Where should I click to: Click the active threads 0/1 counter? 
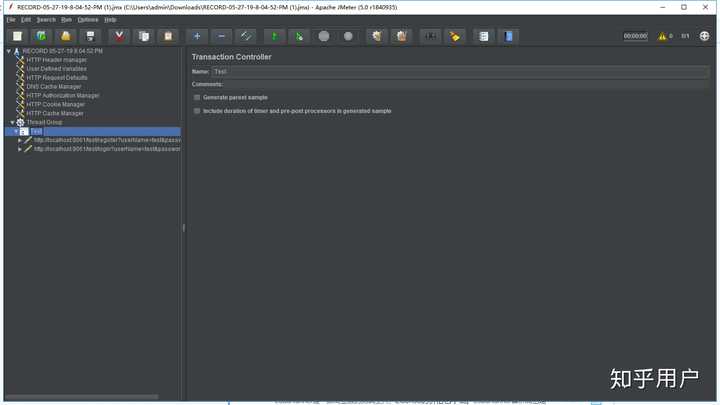point(685,36)
